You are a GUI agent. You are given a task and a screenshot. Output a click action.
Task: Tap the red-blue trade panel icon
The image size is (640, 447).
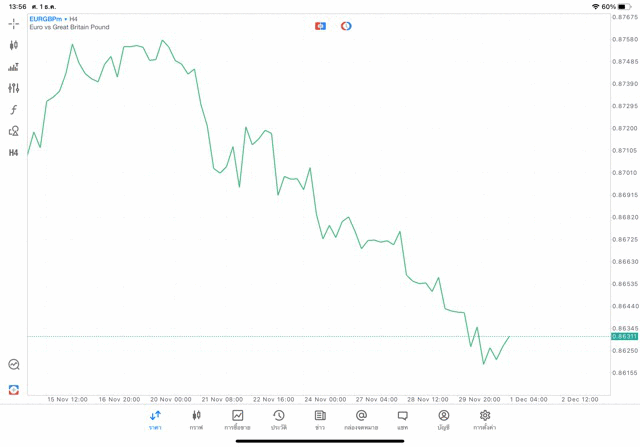320,26
